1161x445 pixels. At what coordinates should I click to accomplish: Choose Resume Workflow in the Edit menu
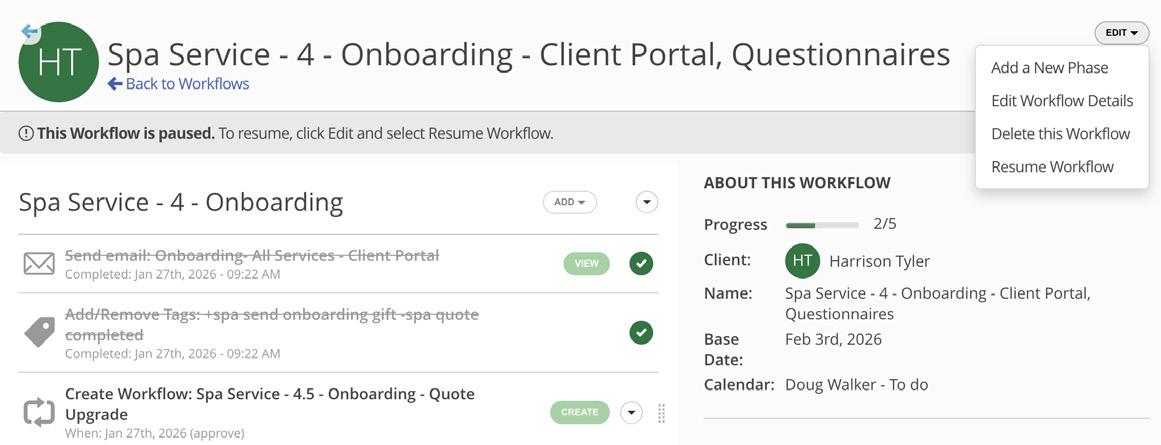tap(1052, 167)
